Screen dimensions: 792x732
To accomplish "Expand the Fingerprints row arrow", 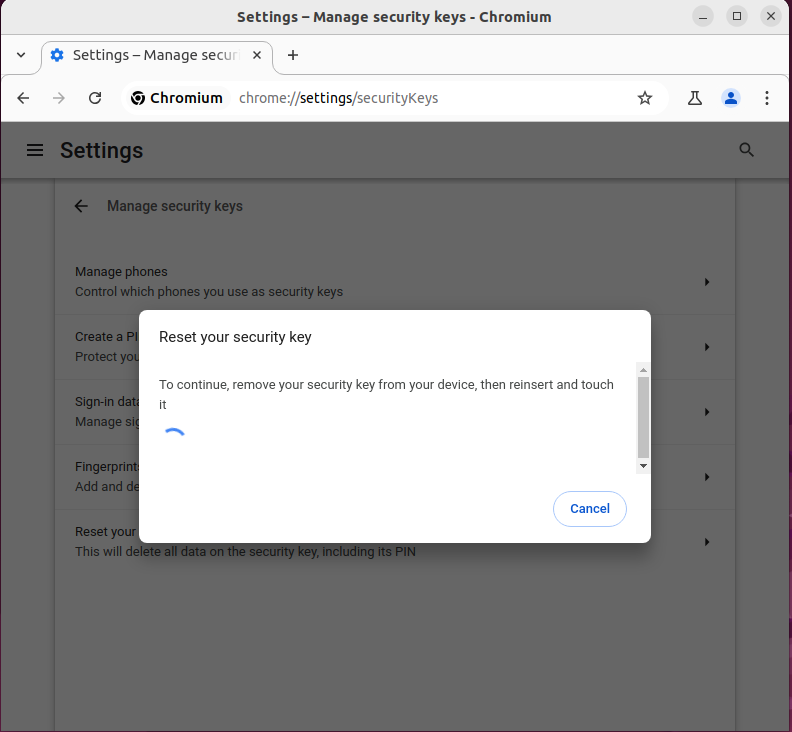I will click(707, 477).
